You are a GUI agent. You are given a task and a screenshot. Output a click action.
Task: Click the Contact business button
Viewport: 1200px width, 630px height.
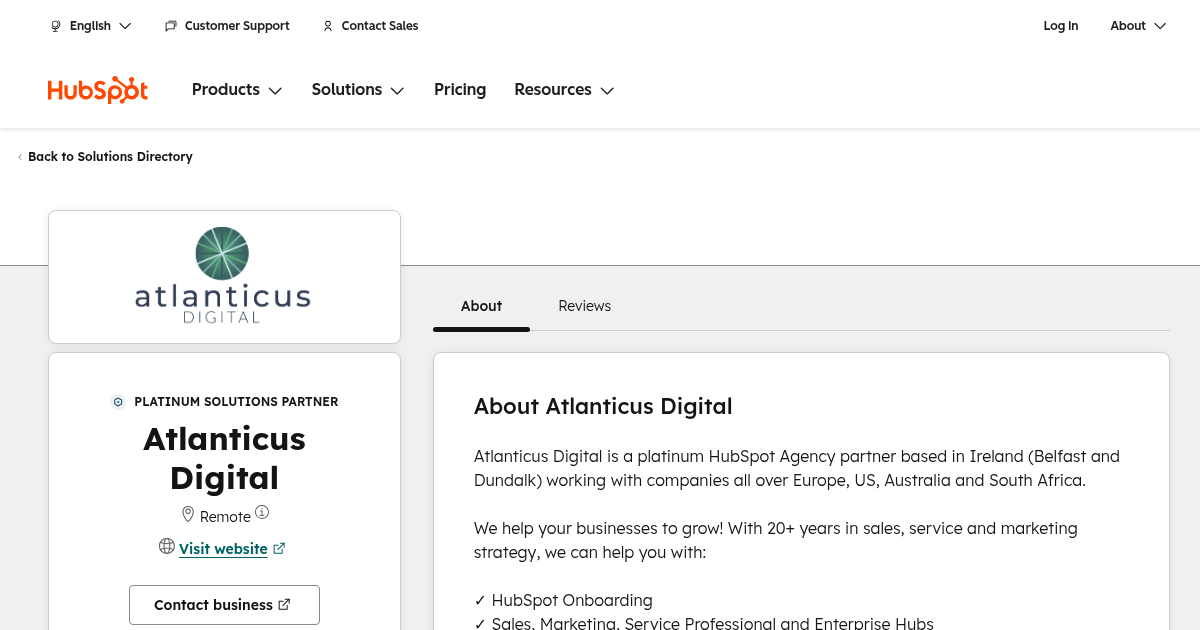tap(224, 605)
